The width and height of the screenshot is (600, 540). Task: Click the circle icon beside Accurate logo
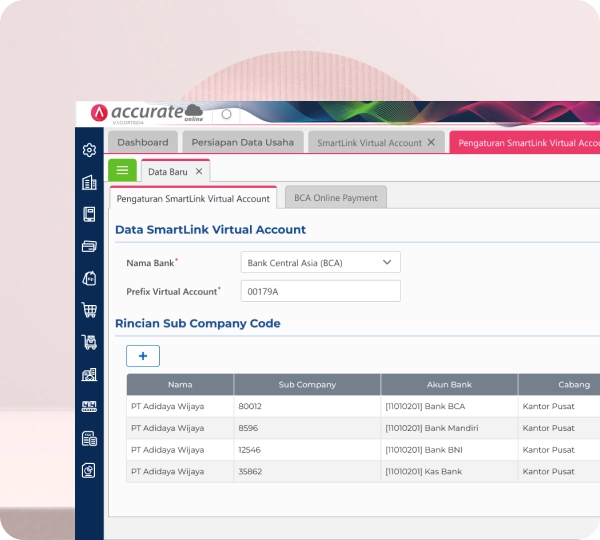227,114
